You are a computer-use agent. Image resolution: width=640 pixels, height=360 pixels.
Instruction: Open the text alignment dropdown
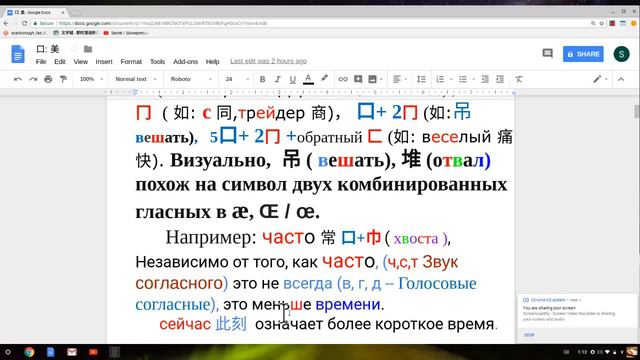[x=400, y=79]
